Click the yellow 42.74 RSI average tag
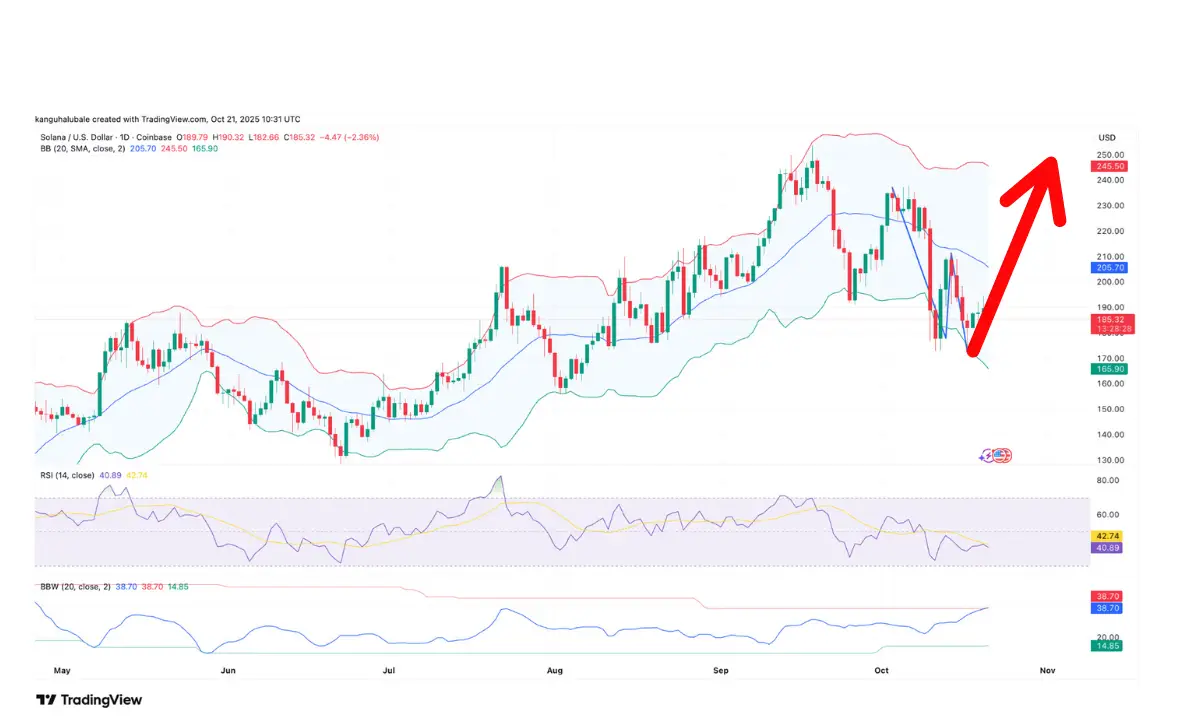Viewport: 1200px width, 720px height. [x=1108, y=537]
